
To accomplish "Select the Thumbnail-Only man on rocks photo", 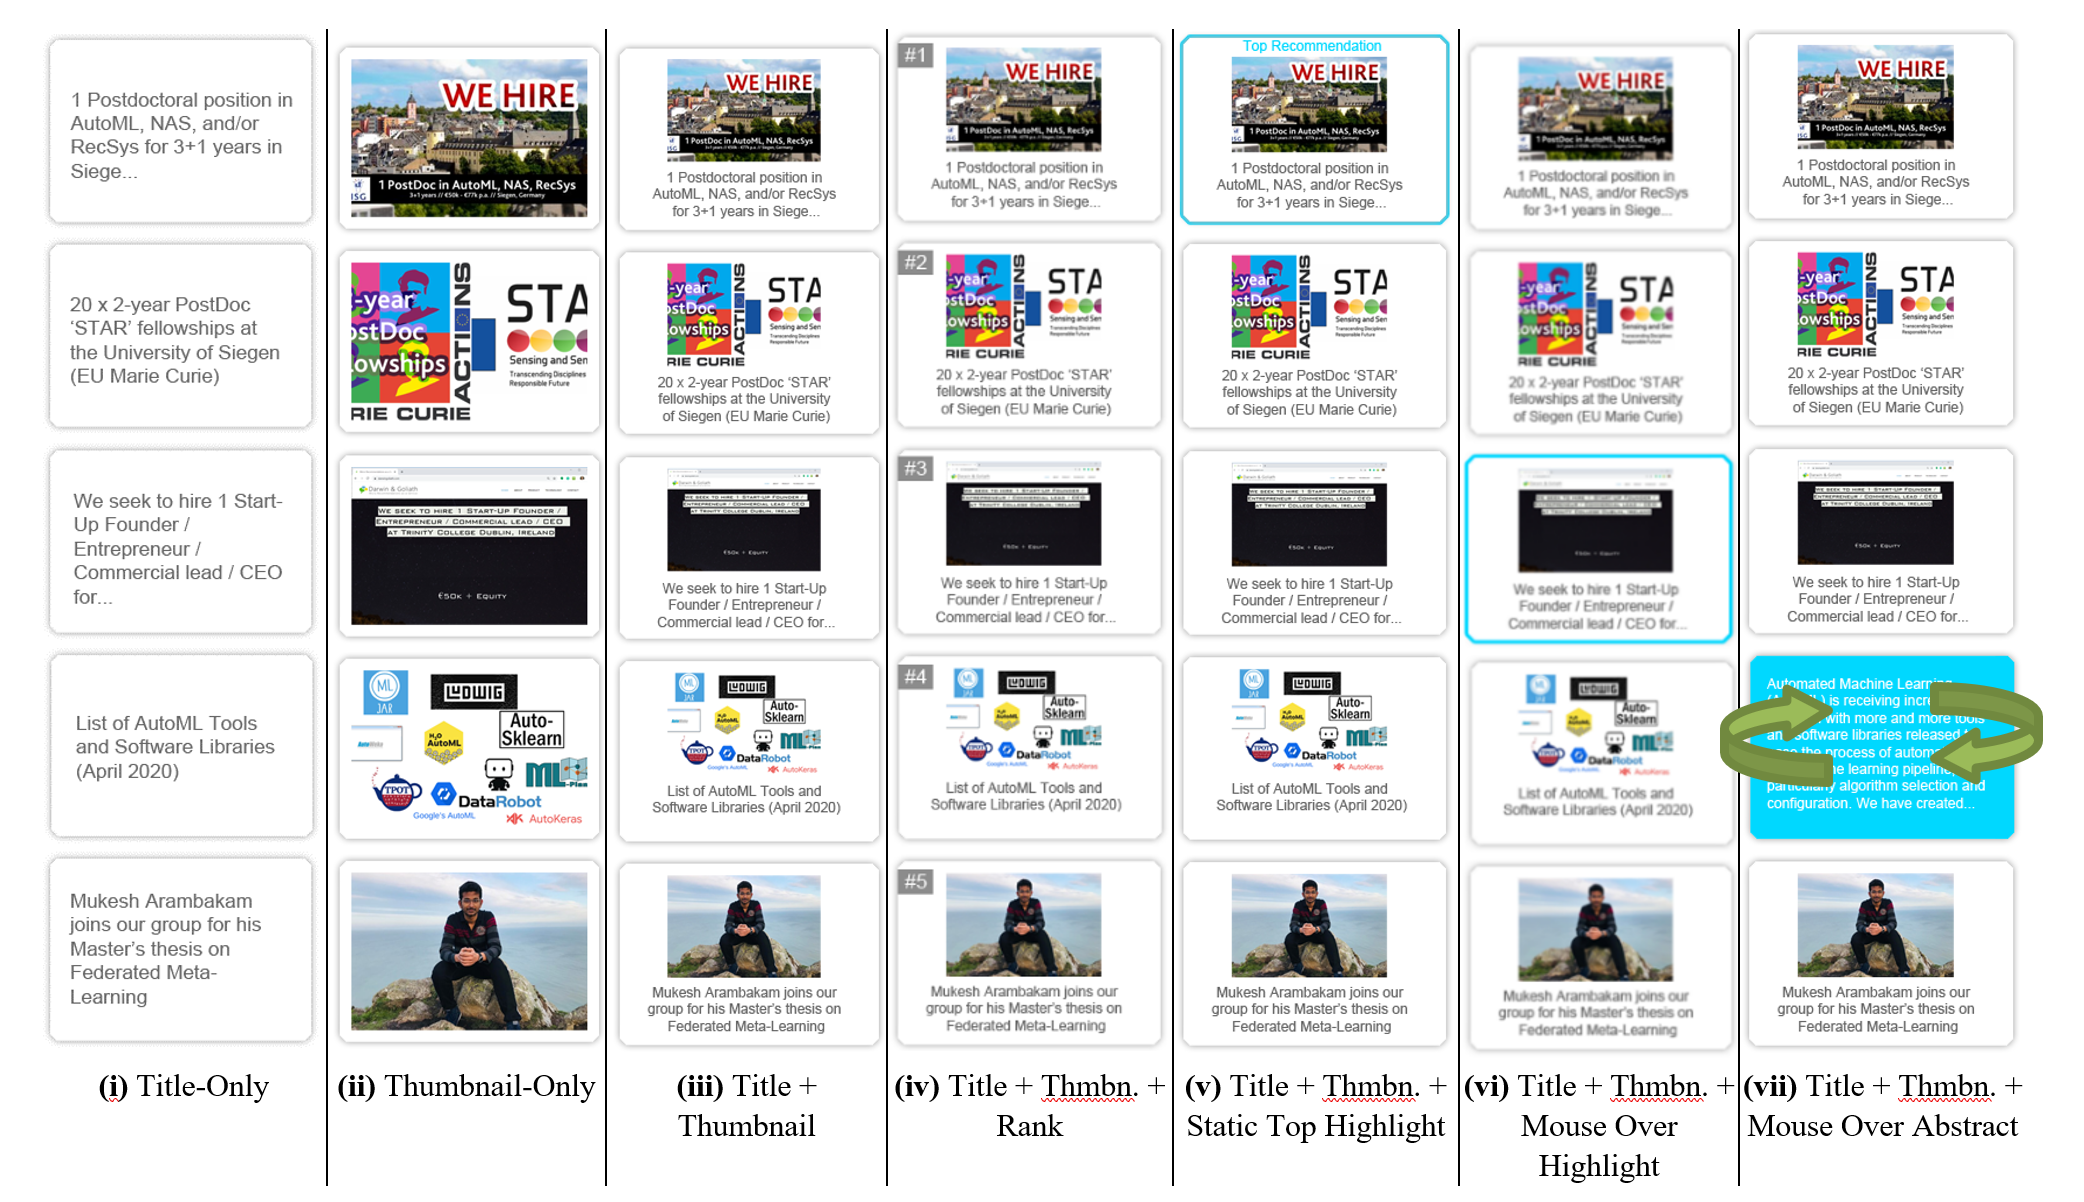I will coord(469,950).
